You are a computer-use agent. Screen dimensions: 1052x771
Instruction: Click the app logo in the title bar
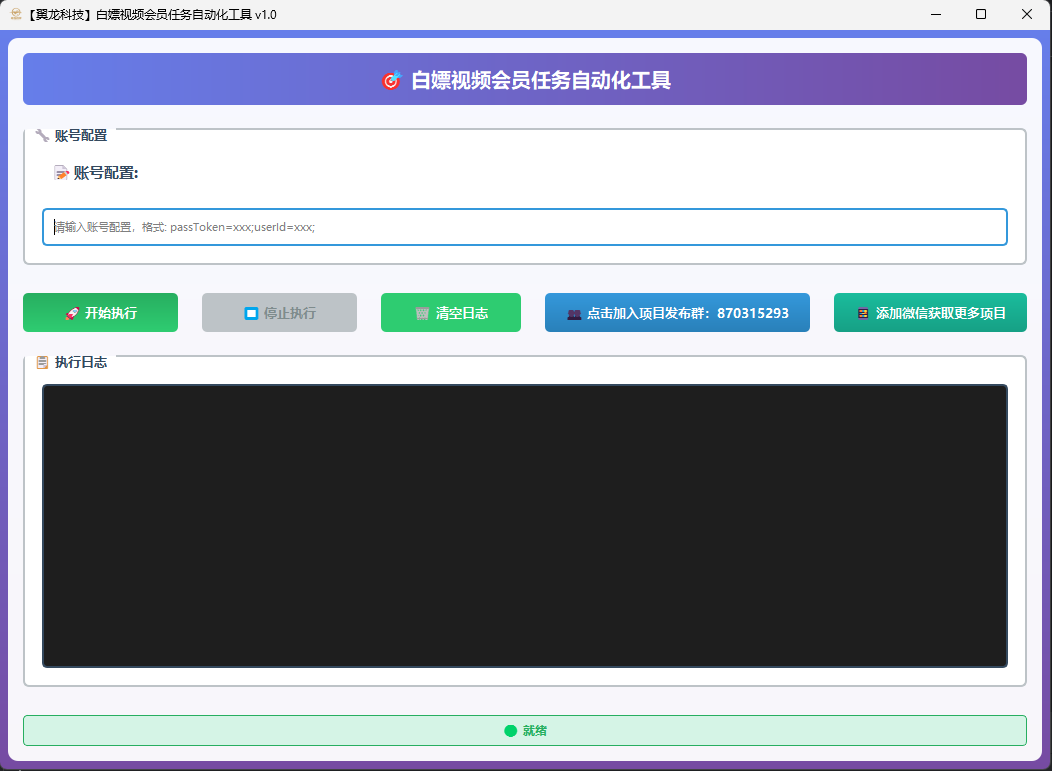tap(14, 14)
